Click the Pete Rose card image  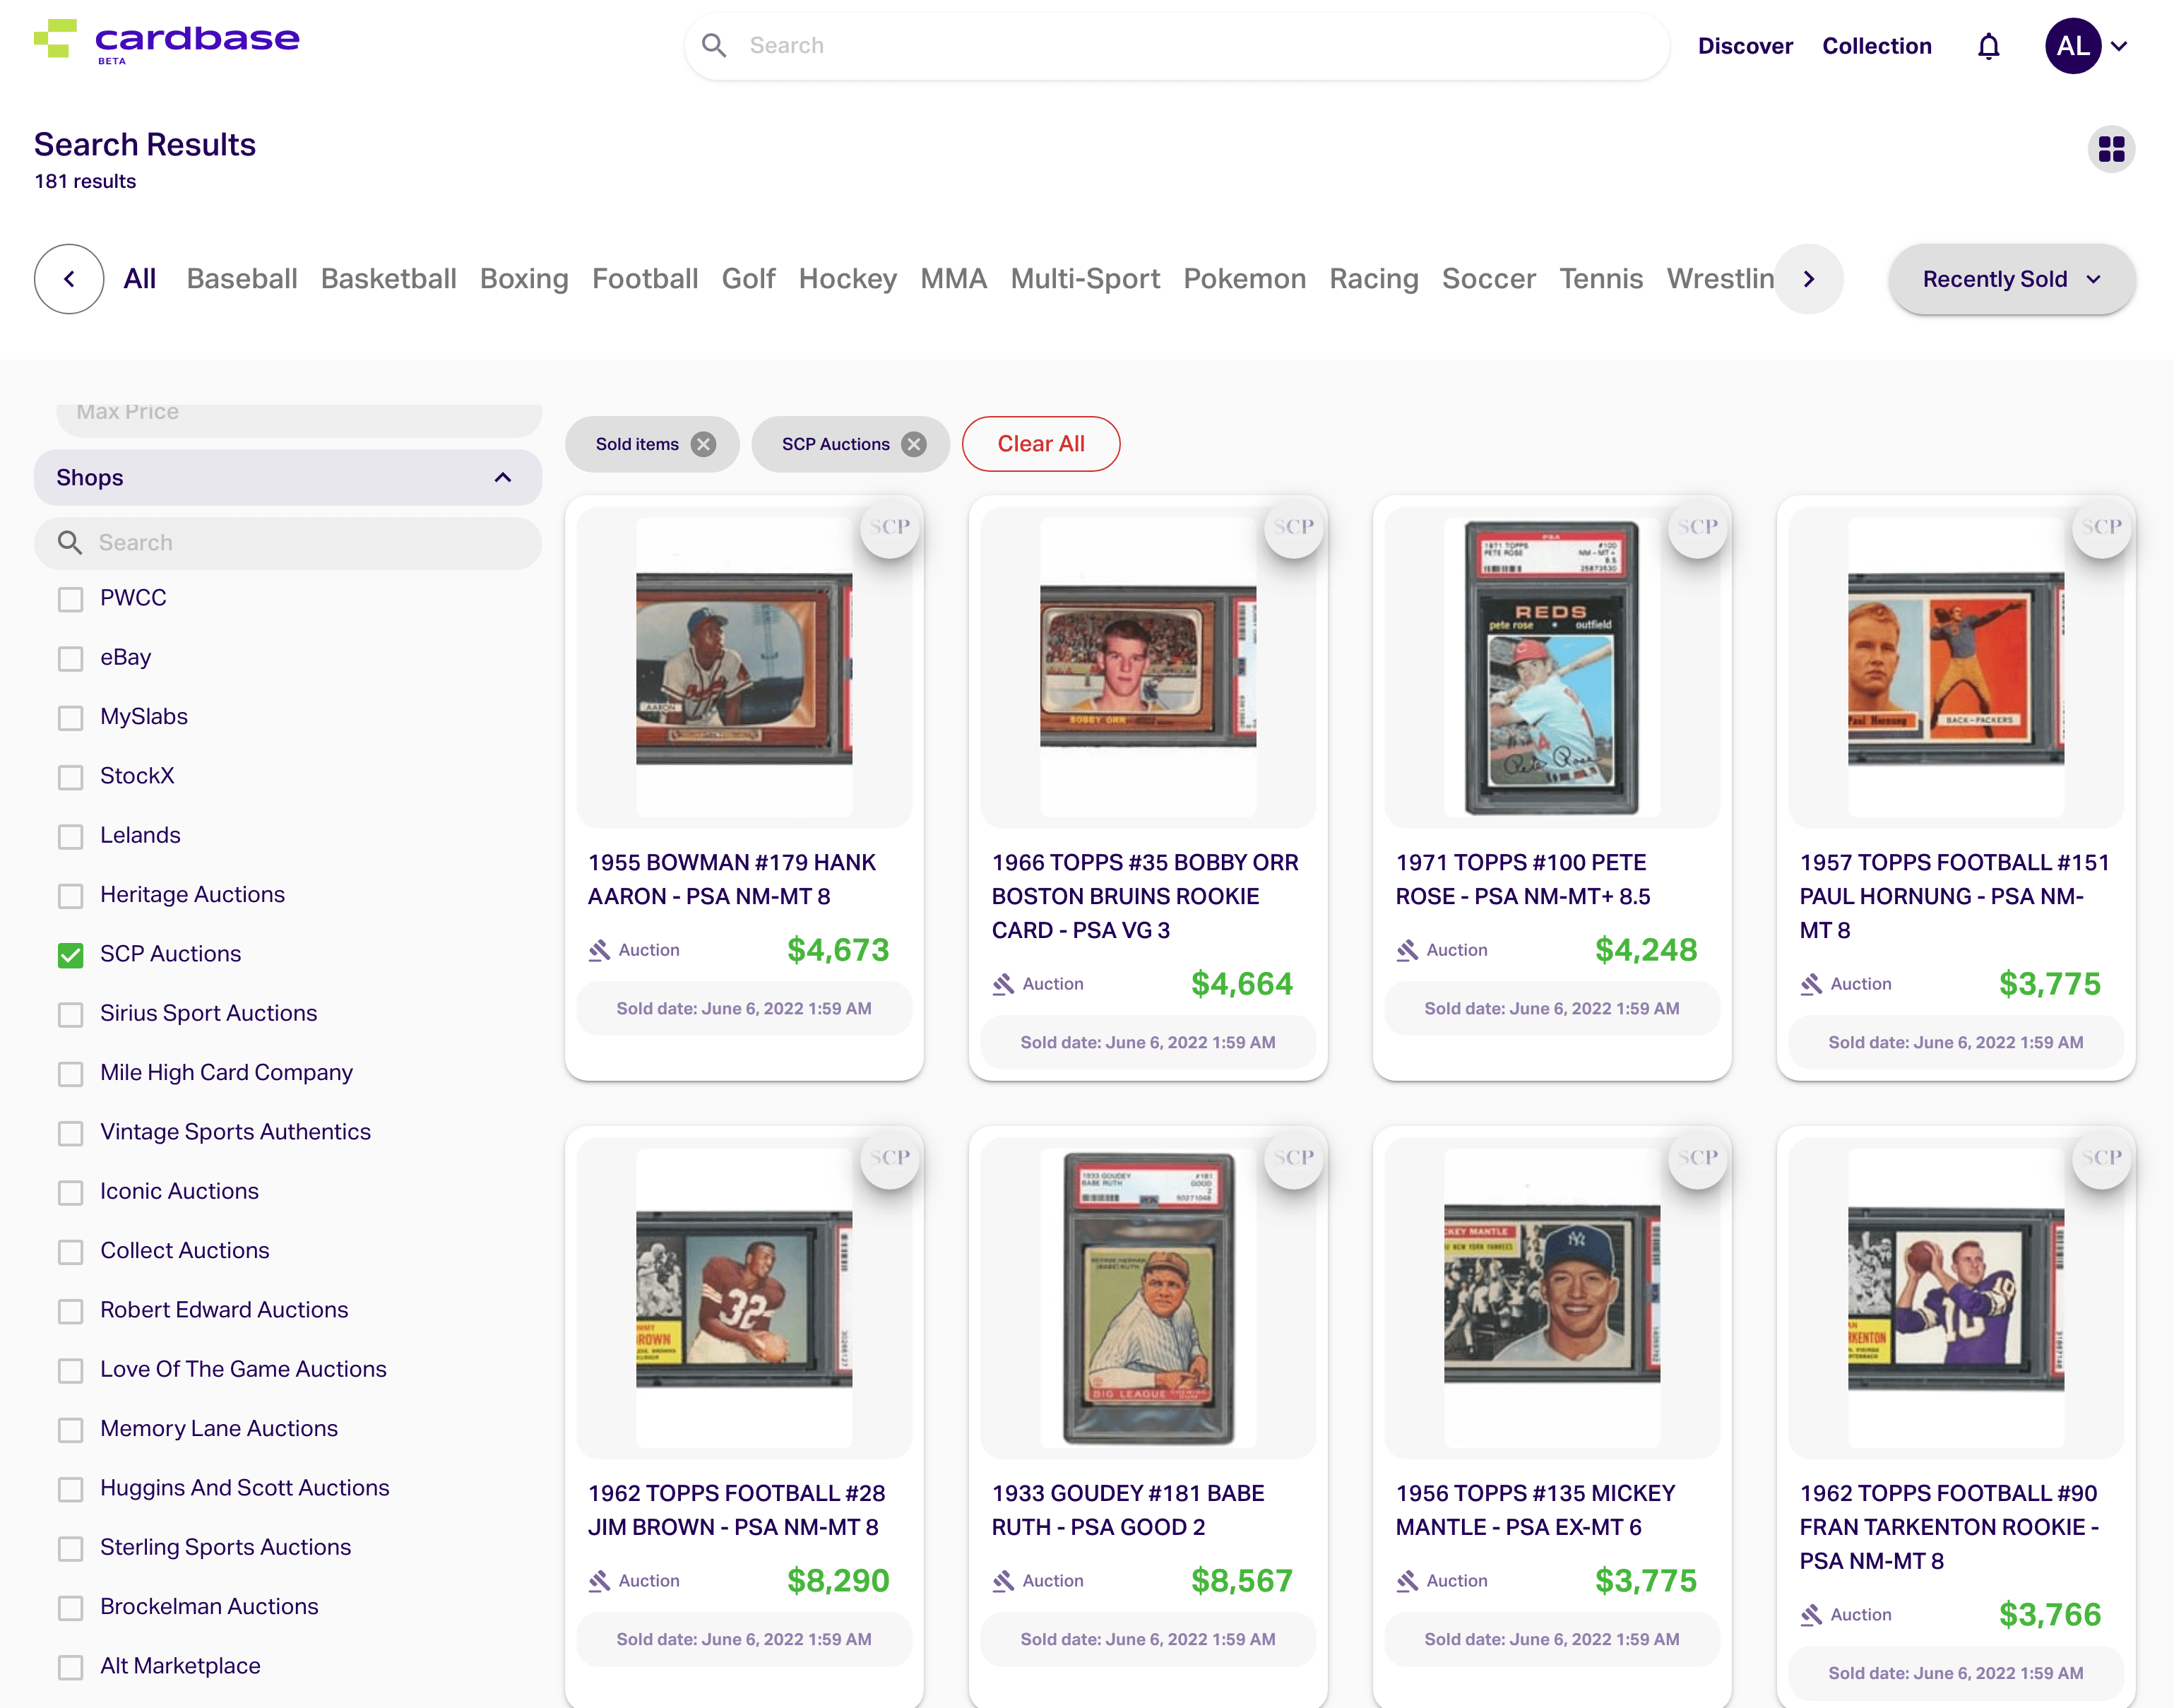(1551, 668)
